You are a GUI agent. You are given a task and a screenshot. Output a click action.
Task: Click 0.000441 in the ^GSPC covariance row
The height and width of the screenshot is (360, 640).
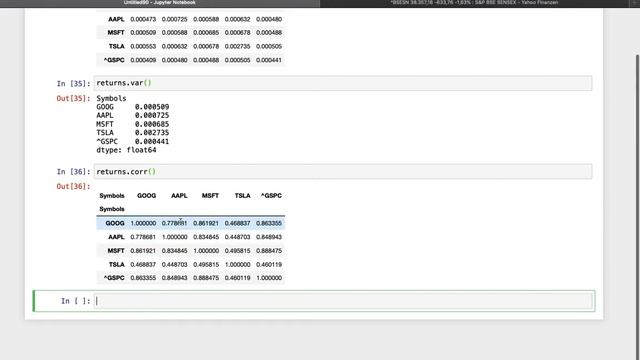point(269,60)
